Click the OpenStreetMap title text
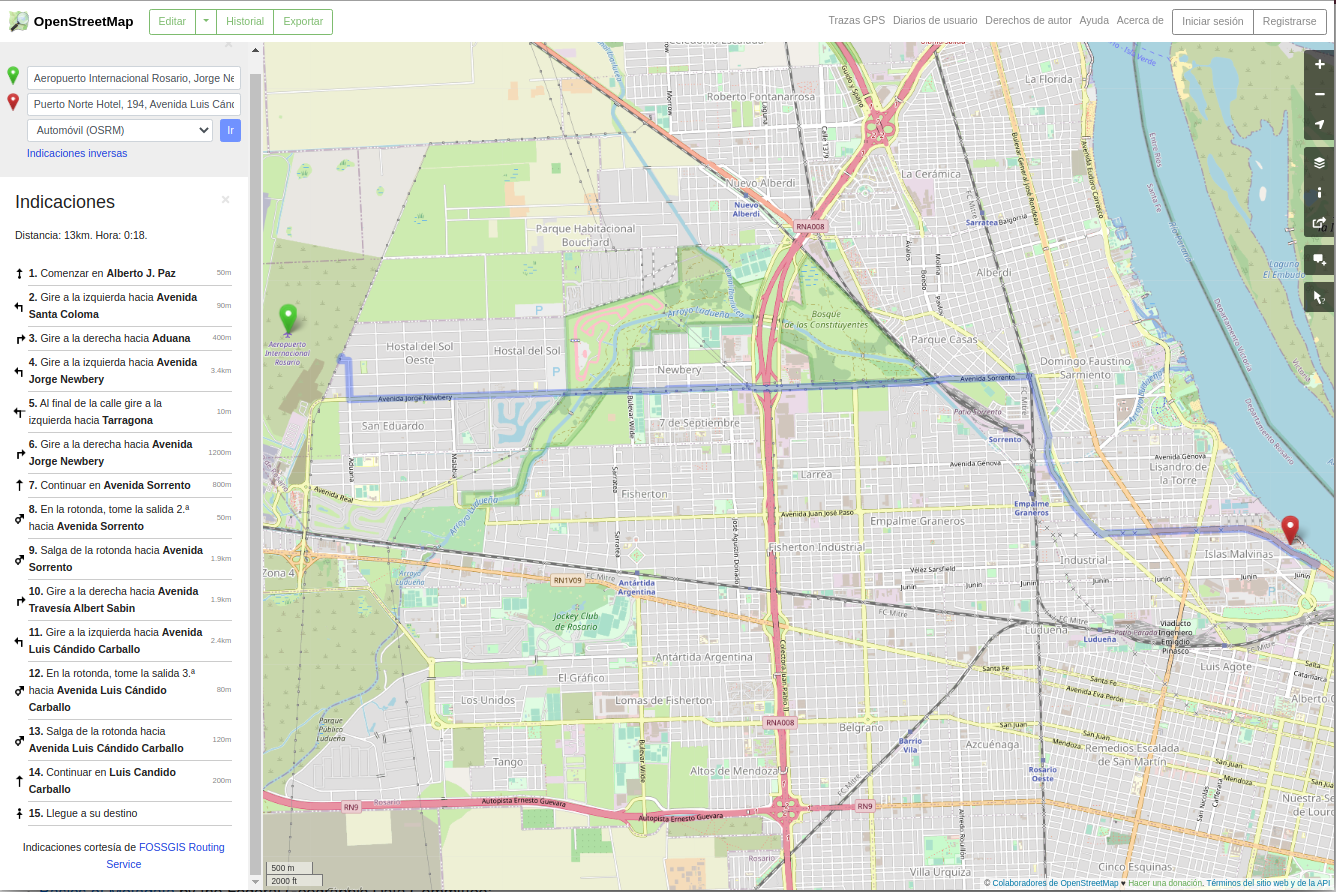 (x=83, y=21)
